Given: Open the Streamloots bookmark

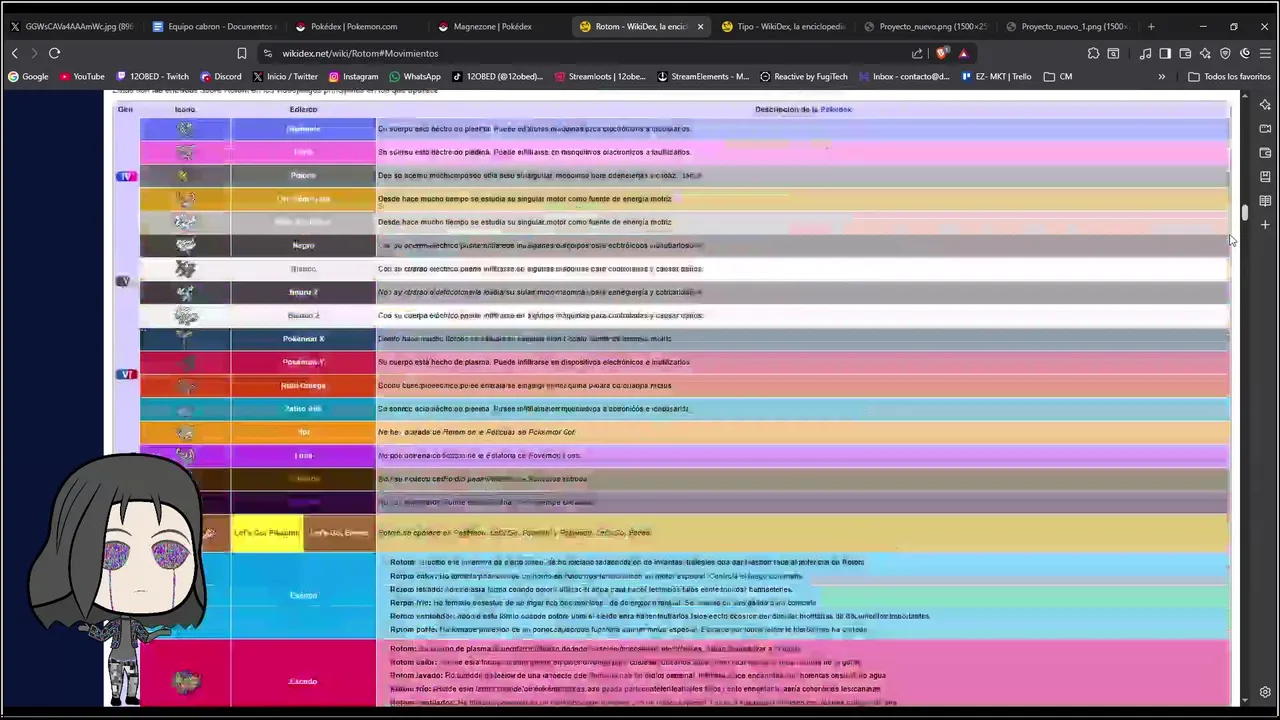Looking at the screenshot, I should pyautogui.click(x=600, y=76).
